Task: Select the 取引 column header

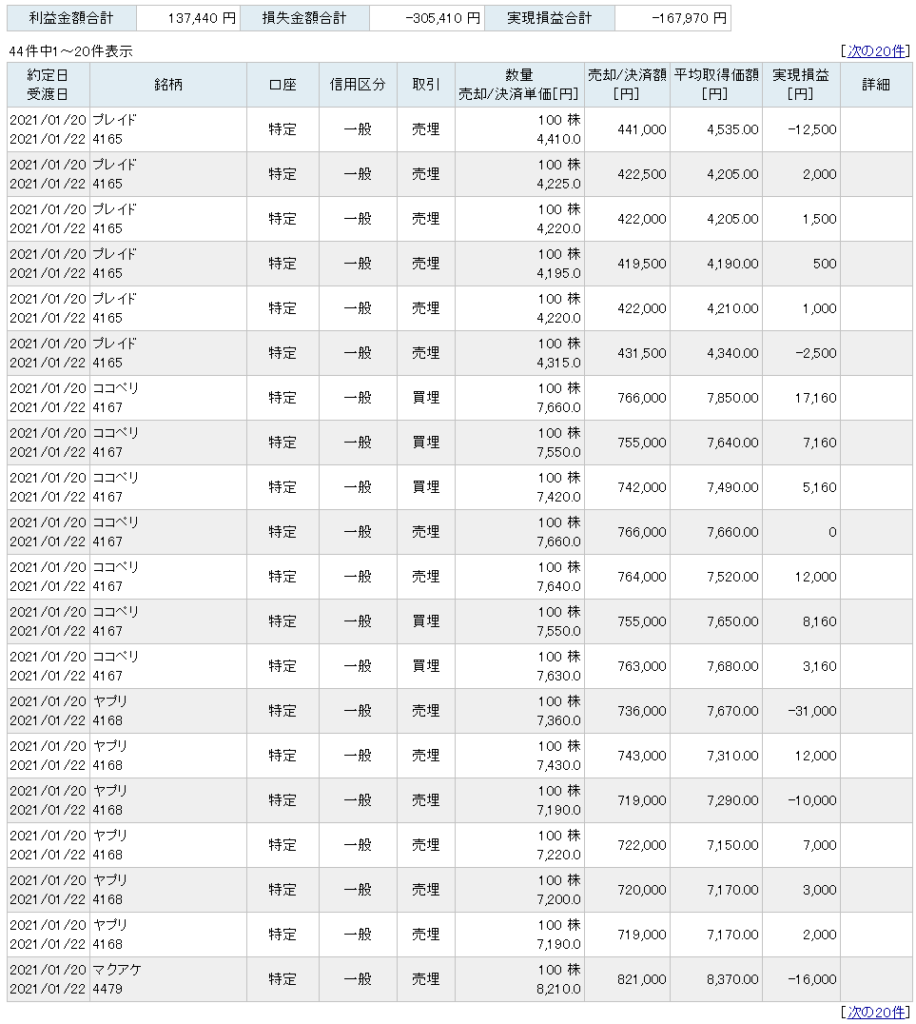Action: pos(426,85)
